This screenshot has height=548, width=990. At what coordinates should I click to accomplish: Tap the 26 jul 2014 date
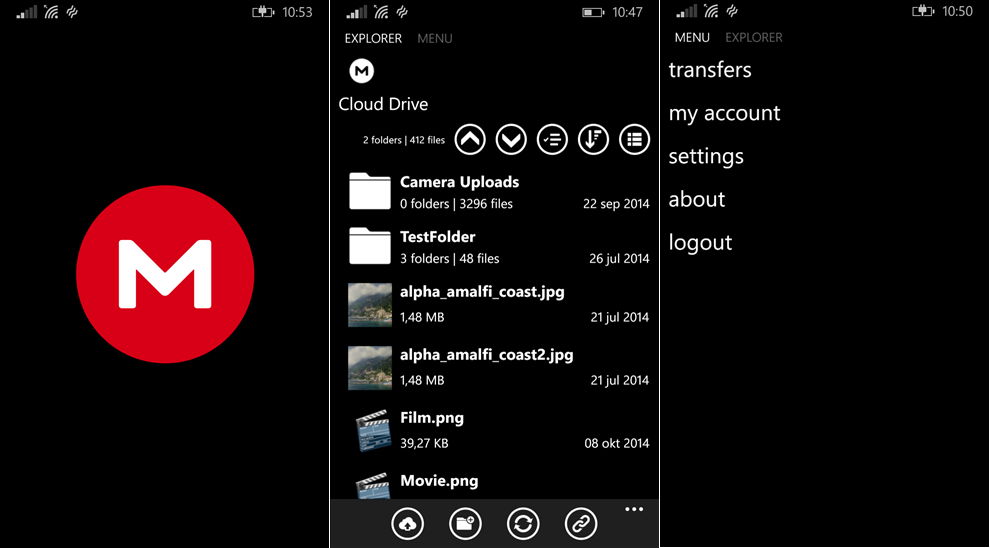point(619,259)
